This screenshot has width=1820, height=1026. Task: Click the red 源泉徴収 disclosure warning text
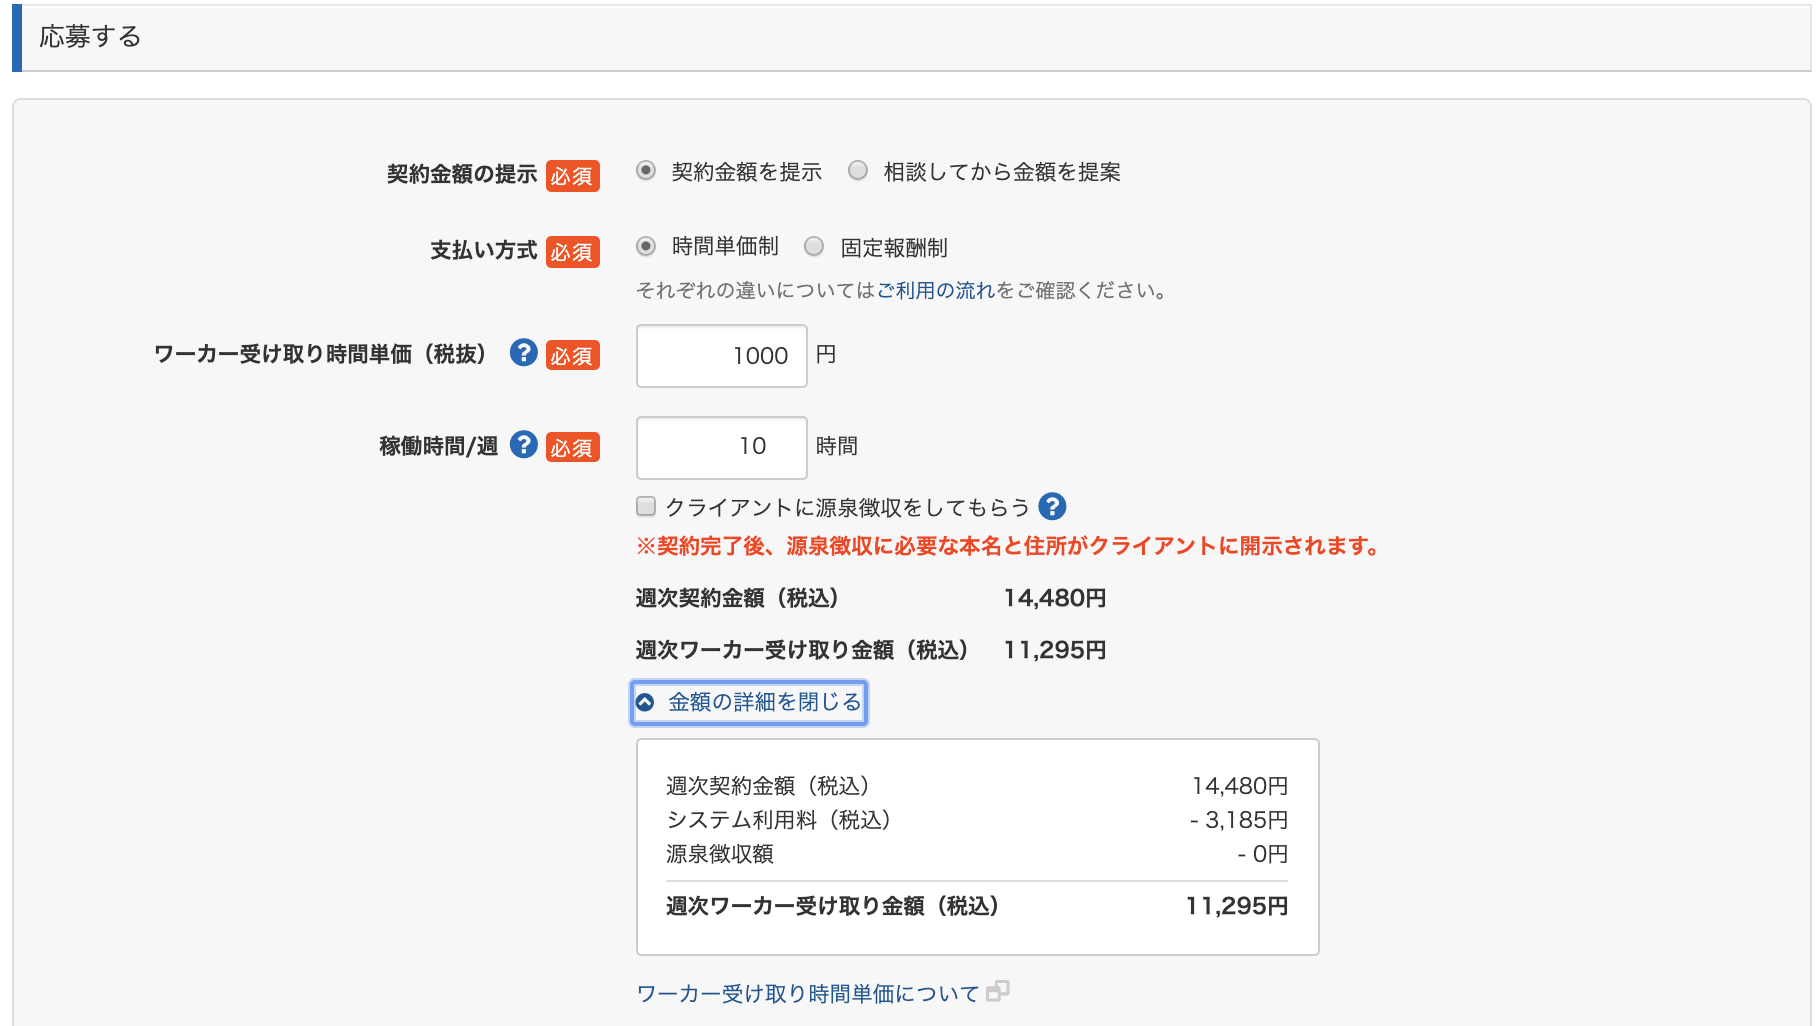pyautogui.click(x=1008, y=546)
